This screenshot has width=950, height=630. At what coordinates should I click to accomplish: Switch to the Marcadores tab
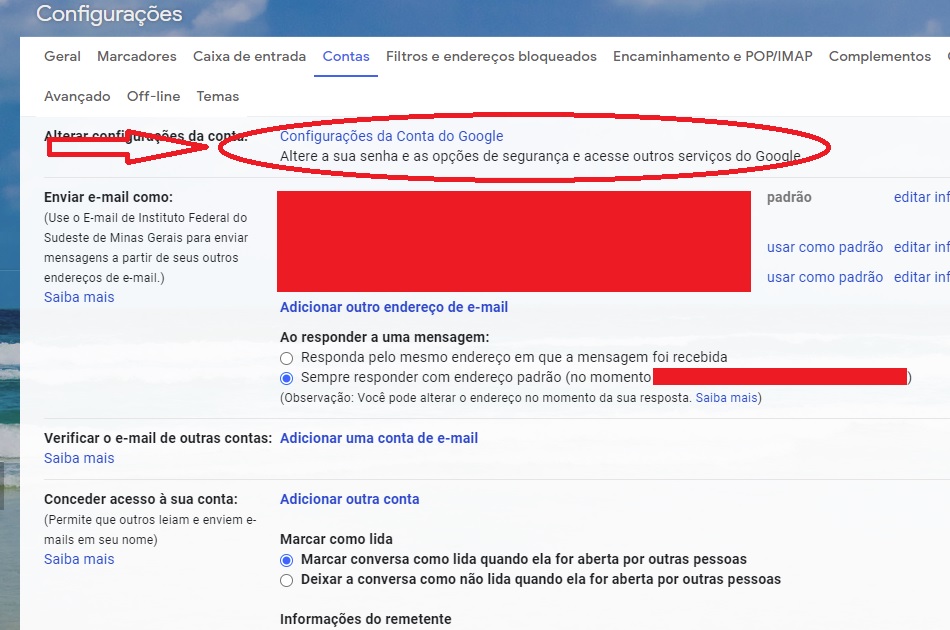137,57
